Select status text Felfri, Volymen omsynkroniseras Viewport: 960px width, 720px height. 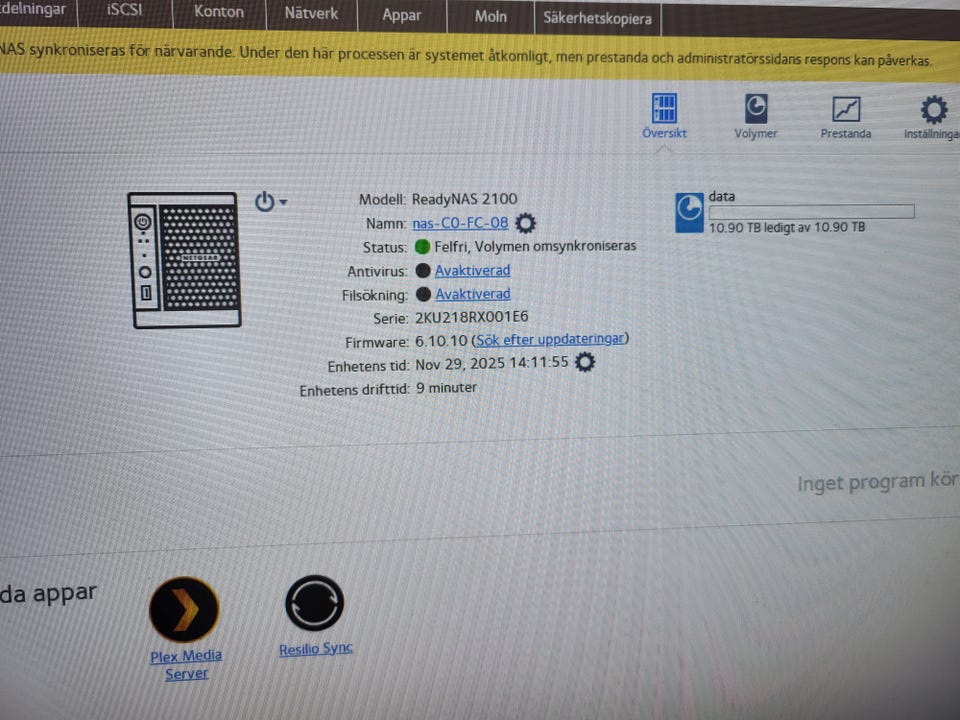[x=535, y=246]
